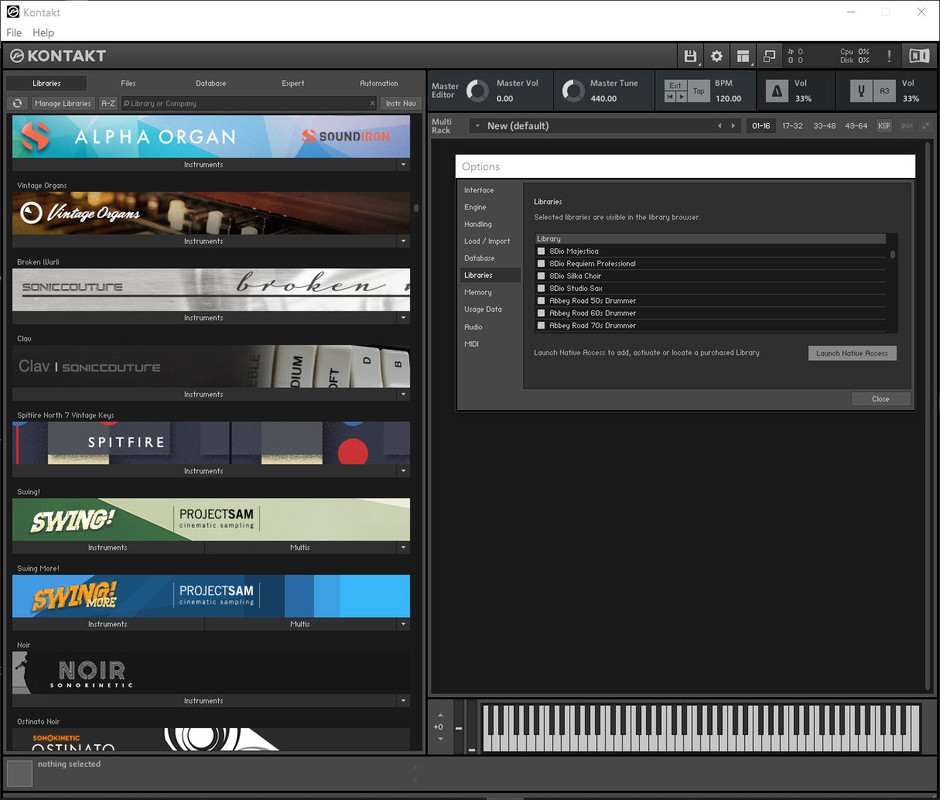Open Multis of Swing More! library
Viewport: 940px width, 800px height.
[300, 624]
